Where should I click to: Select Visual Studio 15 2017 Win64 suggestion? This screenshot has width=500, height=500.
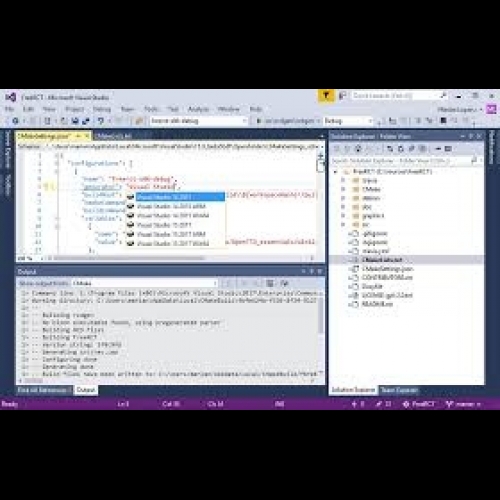(x=175, y=243)
